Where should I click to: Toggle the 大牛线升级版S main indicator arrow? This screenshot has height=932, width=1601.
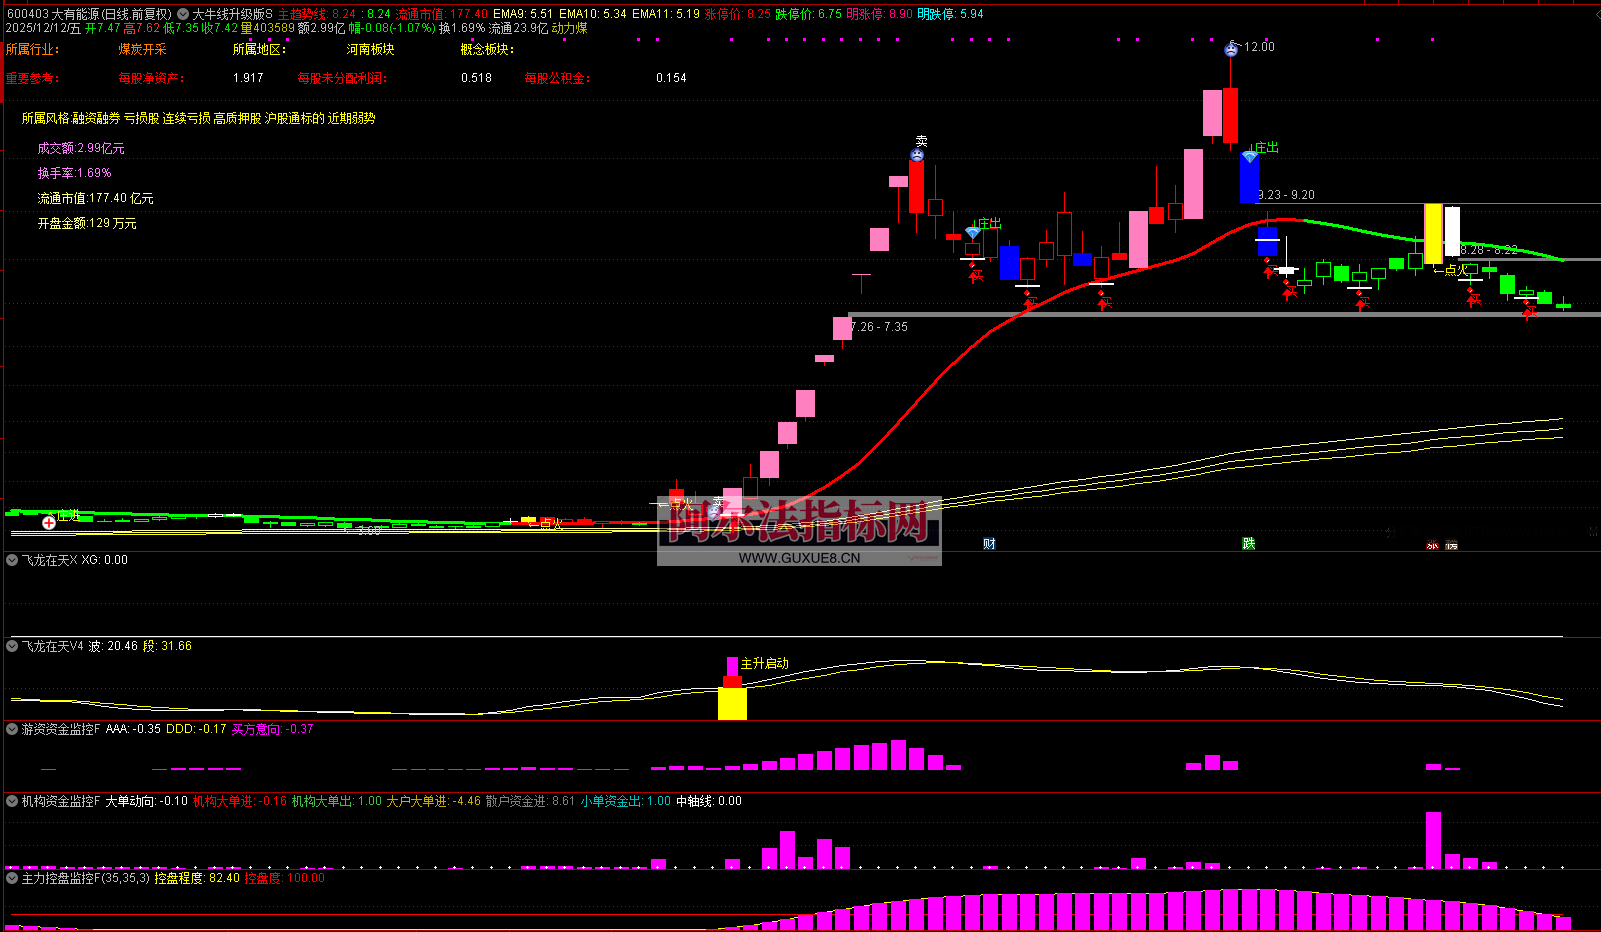coord(183,15)
